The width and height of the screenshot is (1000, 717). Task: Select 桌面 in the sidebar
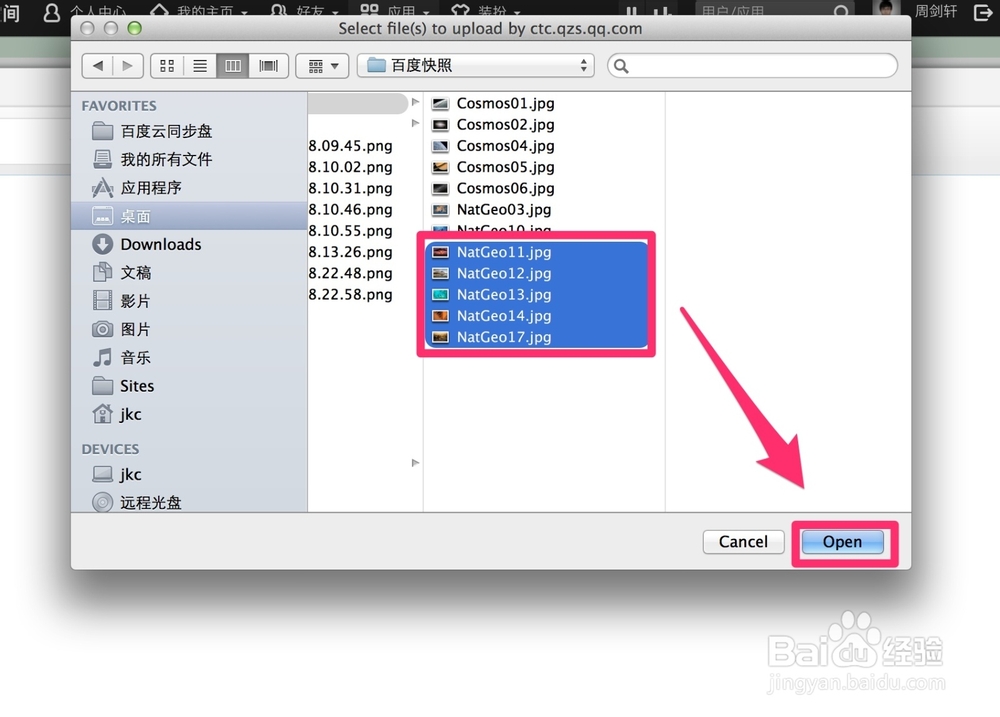pos(189,216)
